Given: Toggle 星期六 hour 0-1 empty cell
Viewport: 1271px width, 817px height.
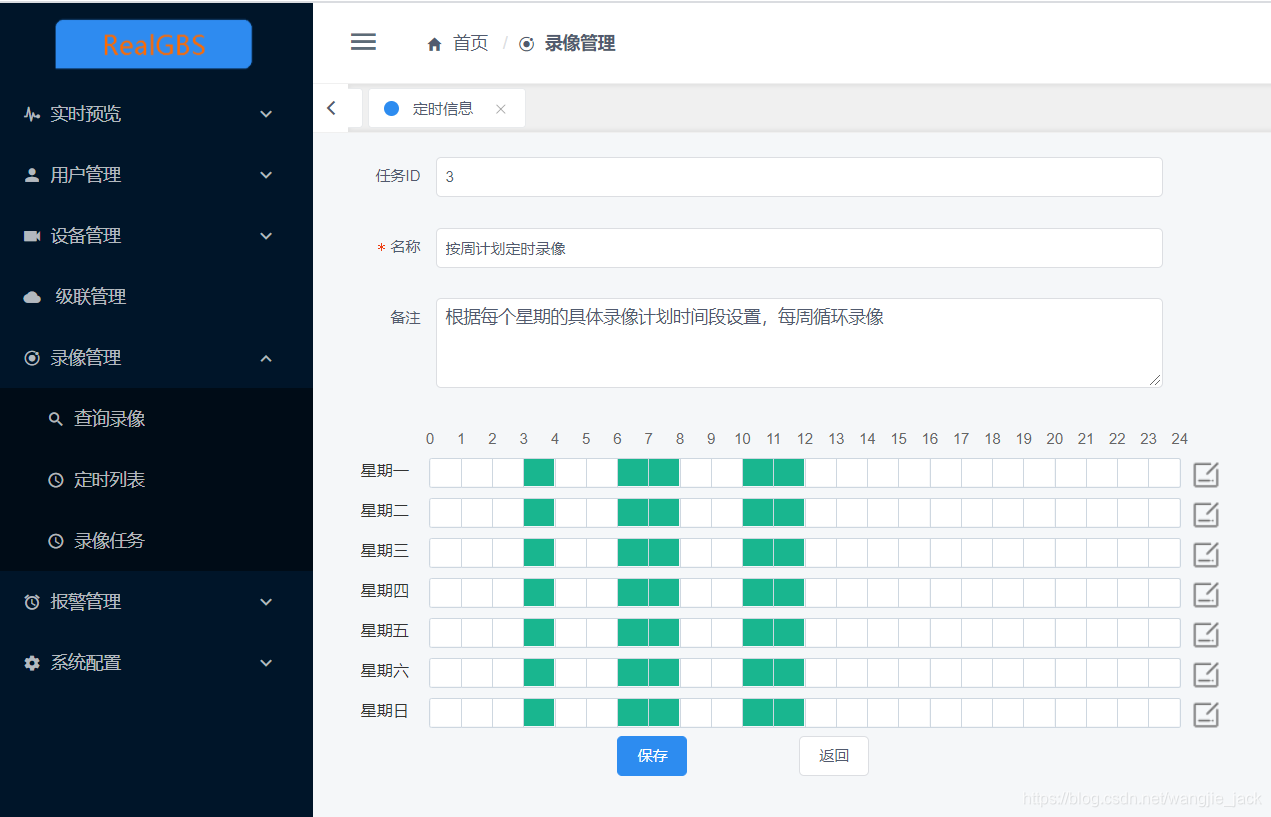Looking at the screenshot, I should pos(445,673).
